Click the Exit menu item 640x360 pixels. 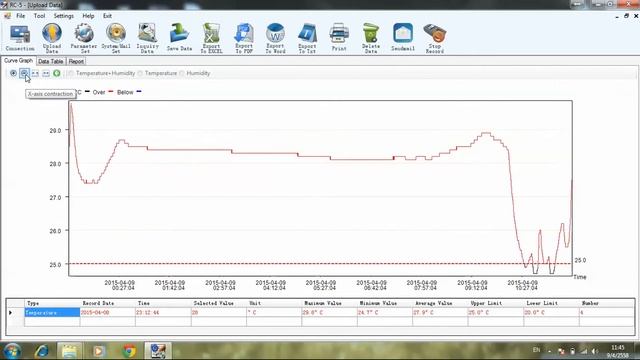[x=107, y=16]
